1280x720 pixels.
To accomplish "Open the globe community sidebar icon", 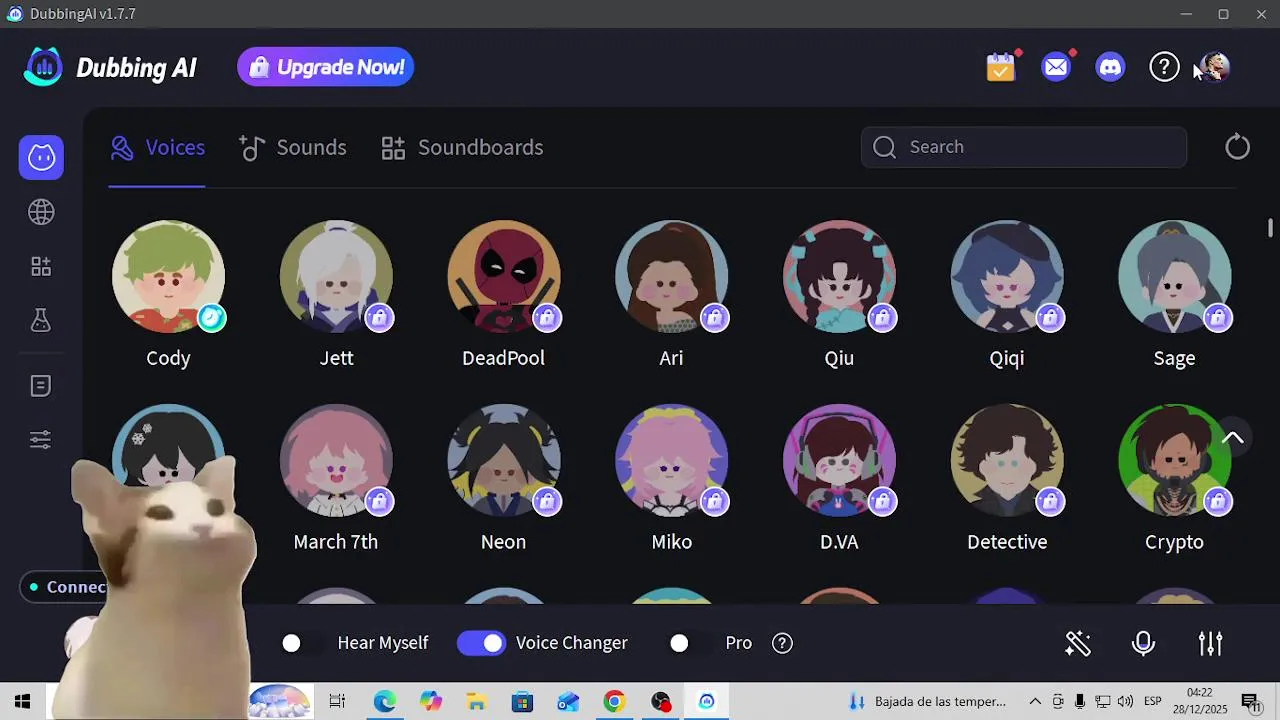I will [x=41, y=212].
